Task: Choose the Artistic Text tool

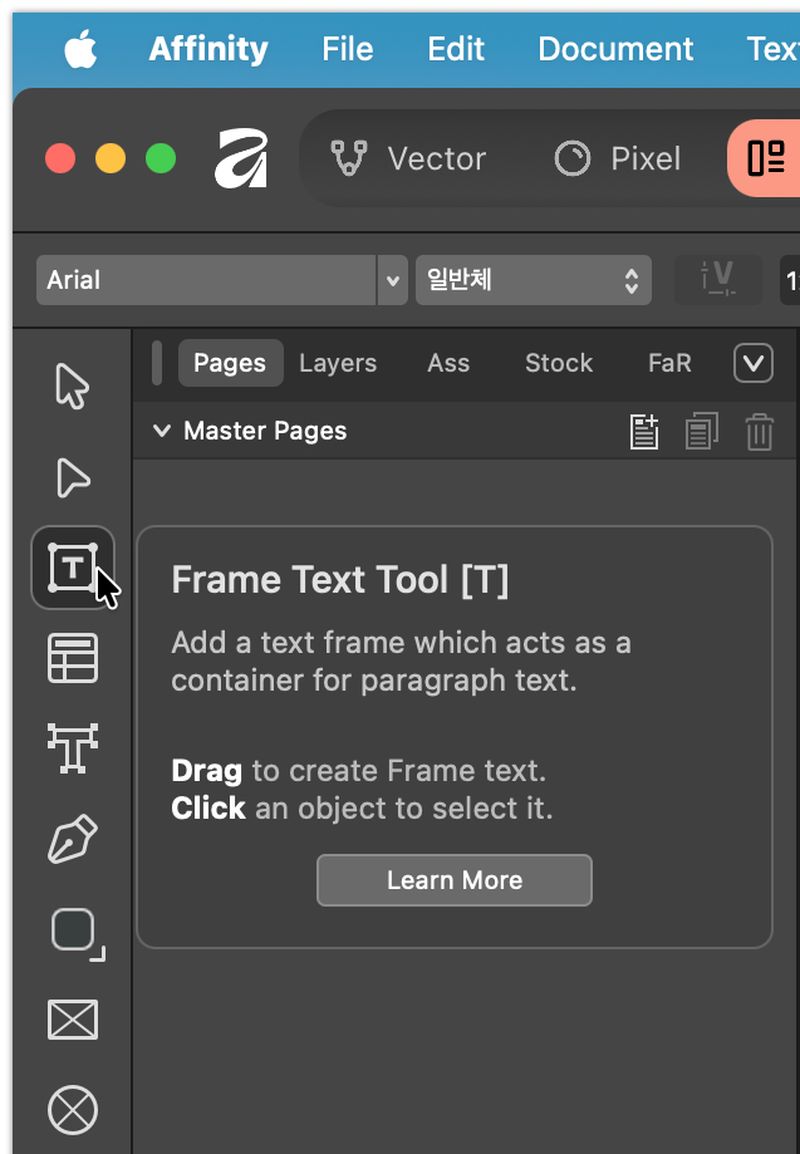Action: coord(72,748)
